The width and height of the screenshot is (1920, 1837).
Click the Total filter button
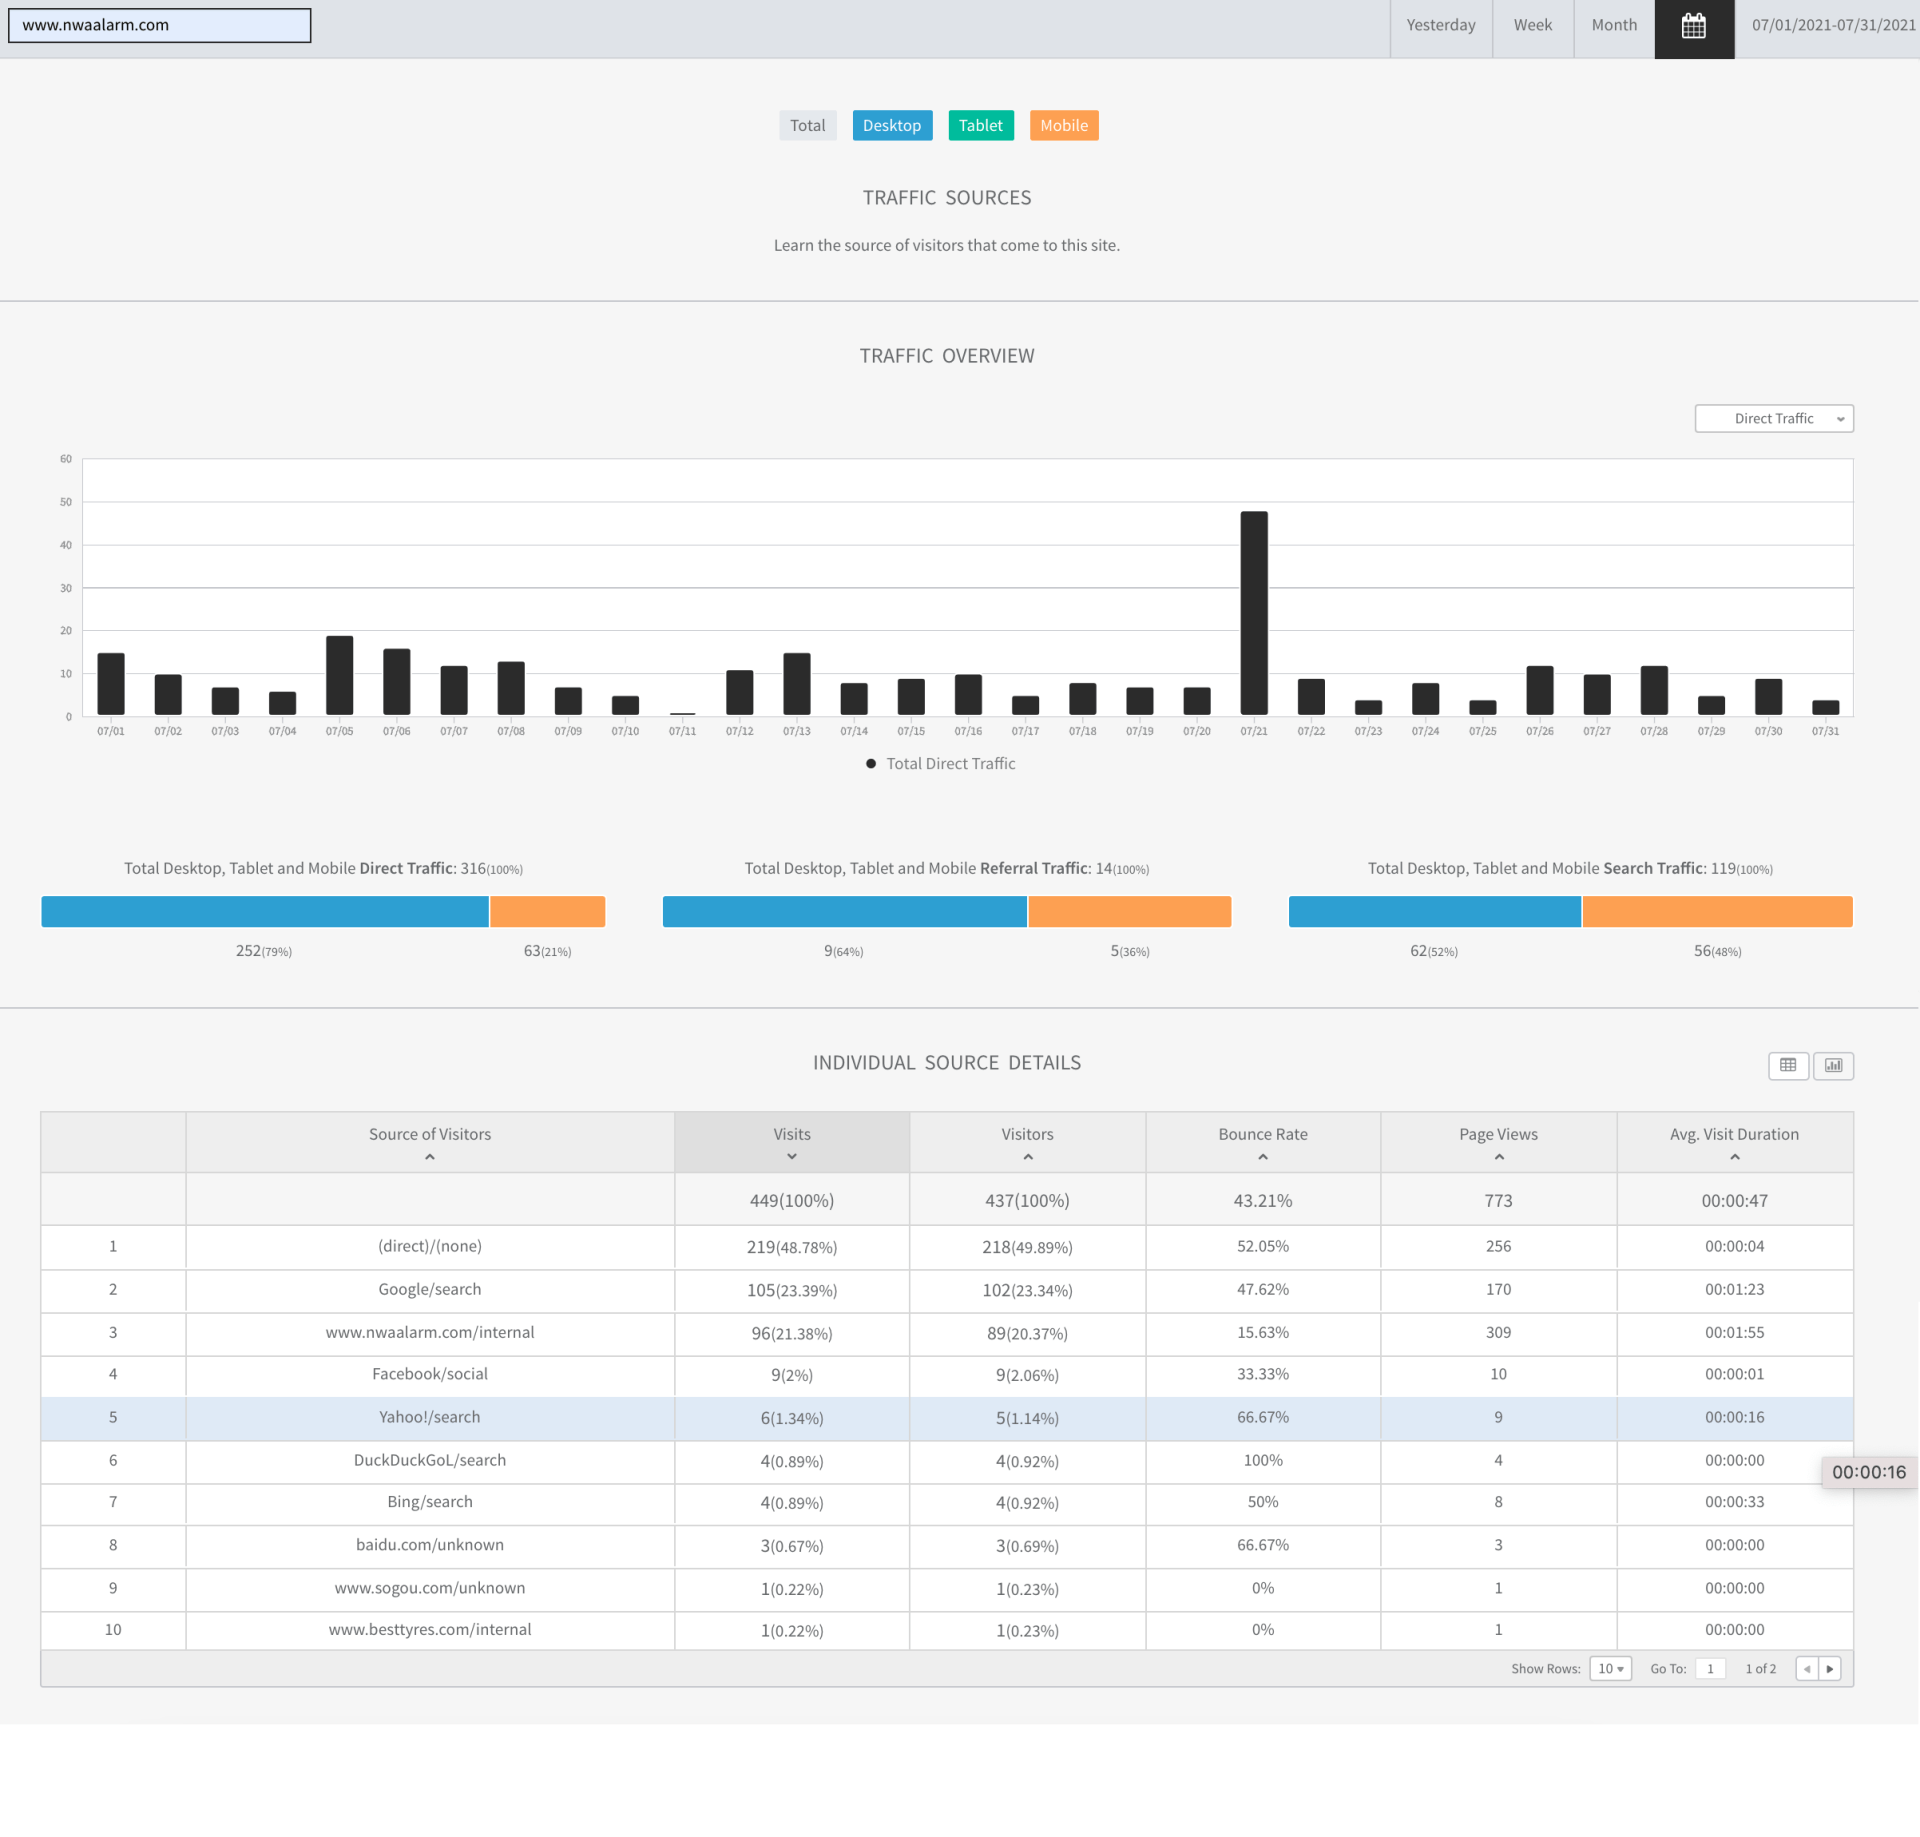point(807,125)
